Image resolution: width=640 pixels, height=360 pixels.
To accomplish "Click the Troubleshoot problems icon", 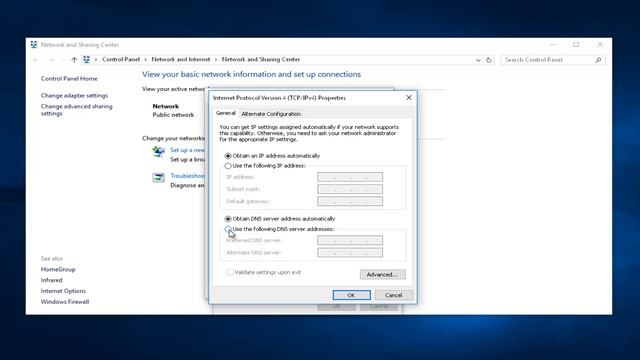I will (158, 178).
